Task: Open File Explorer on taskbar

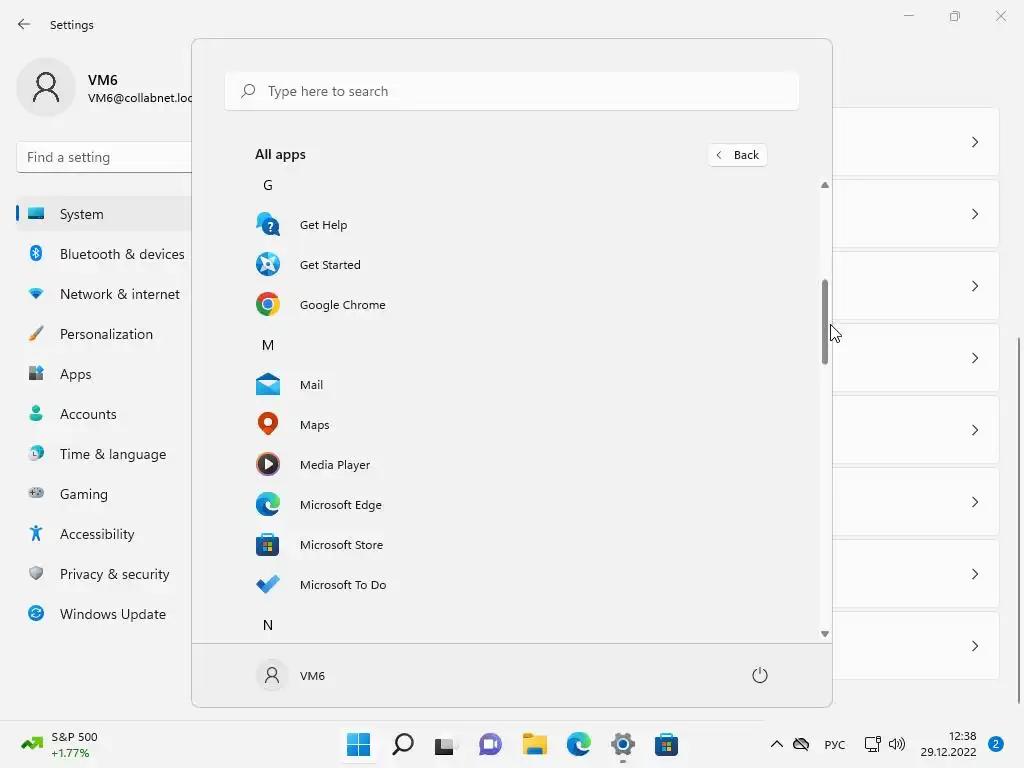Action: [534, 744]
